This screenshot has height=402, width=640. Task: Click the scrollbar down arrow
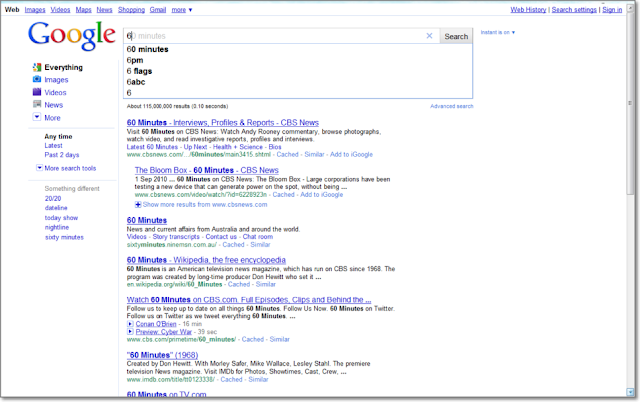coord(630,392)
